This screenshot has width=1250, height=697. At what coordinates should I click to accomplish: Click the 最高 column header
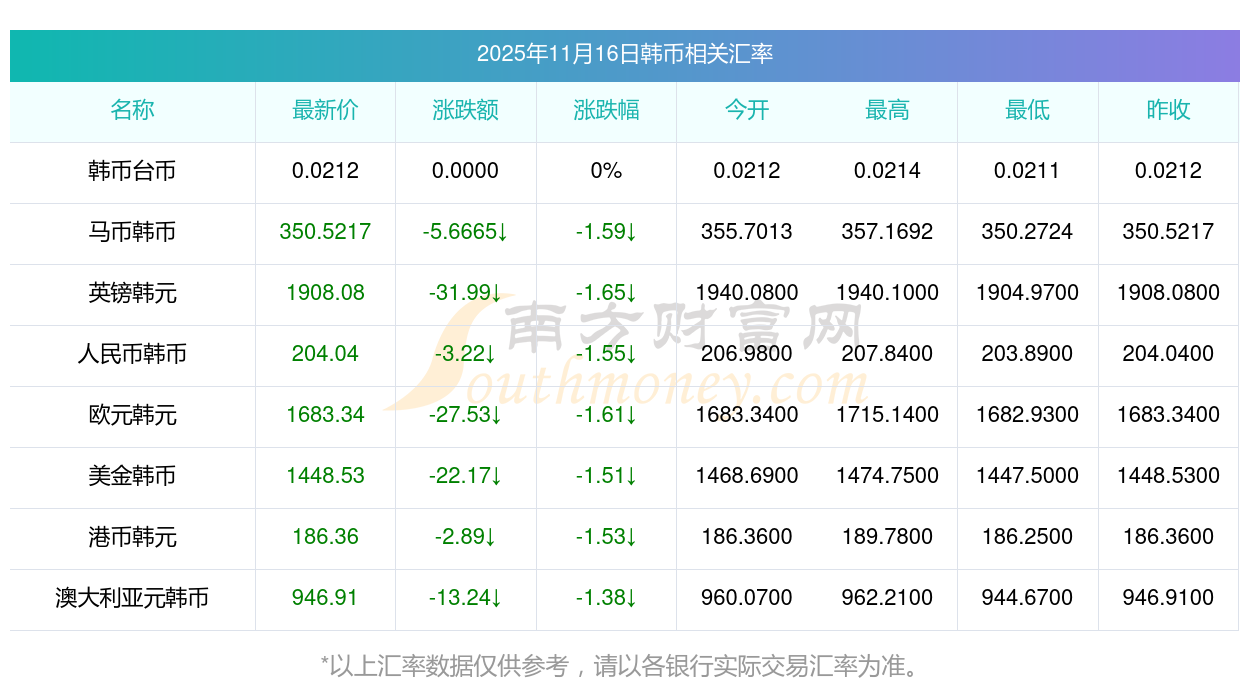coord(887,110)
